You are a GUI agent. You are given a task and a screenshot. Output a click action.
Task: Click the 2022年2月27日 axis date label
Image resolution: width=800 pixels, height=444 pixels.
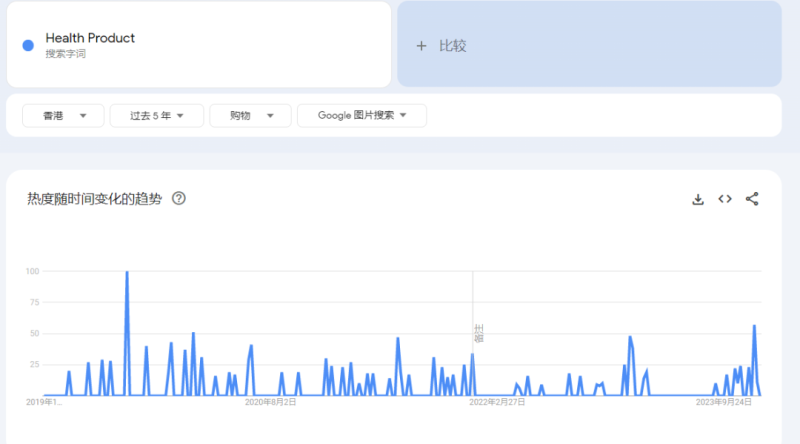497,402
